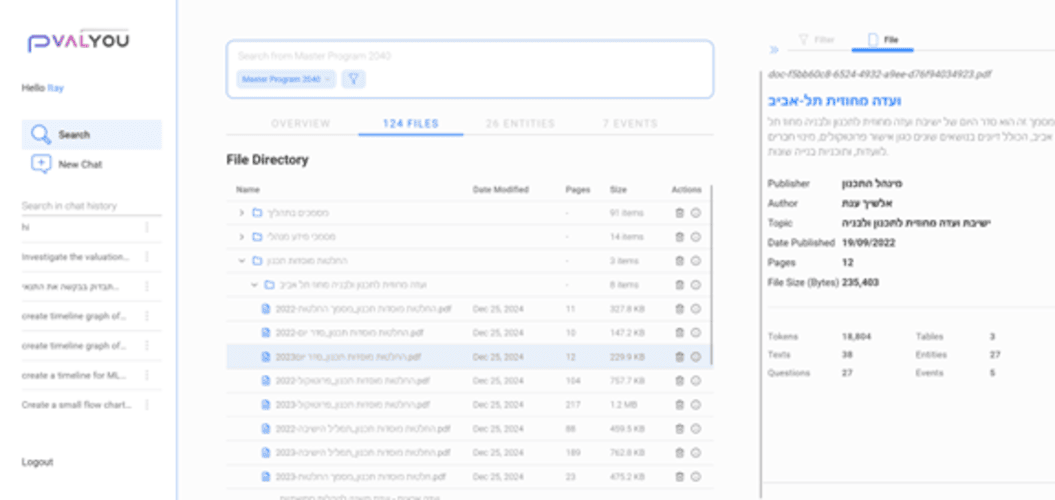Screen dimensions: 1055x500
Task: Open circle action icon for 14 items folder
Action: pyautogui.click(x=695, y=237)
